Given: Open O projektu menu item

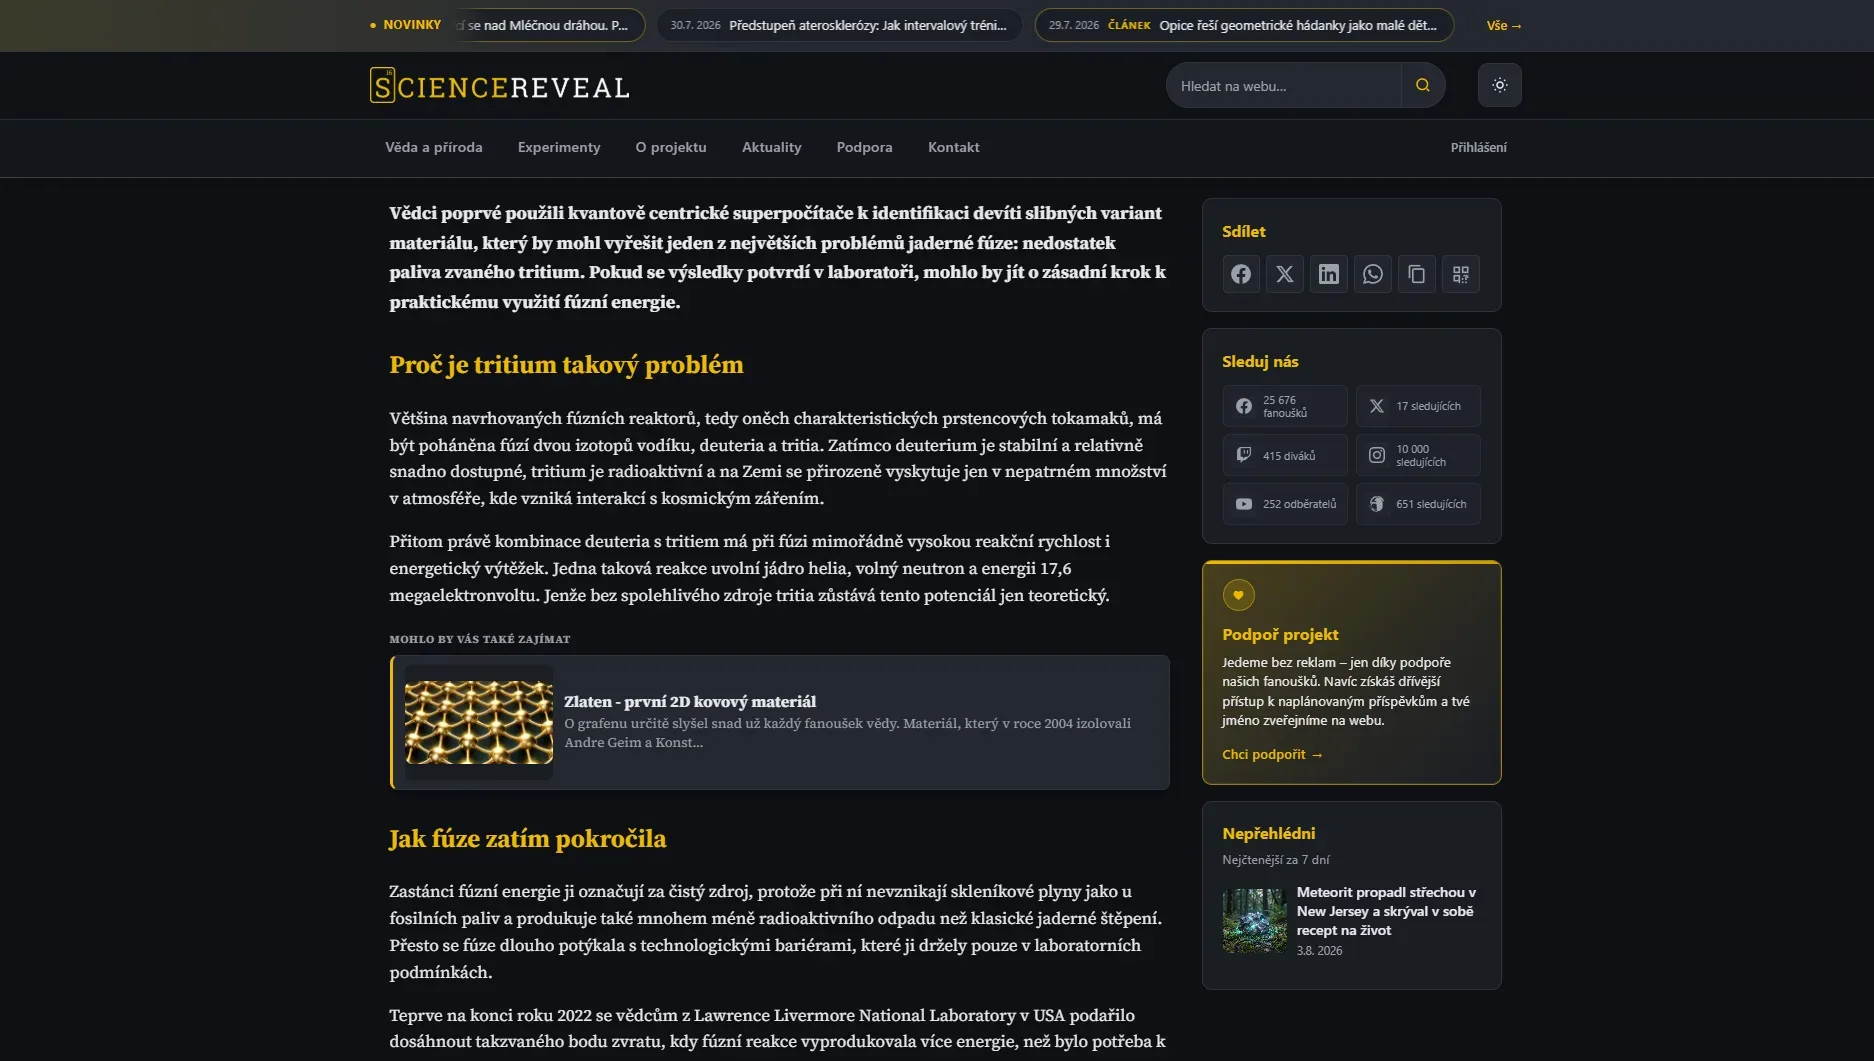Looking at the screenshot, I should (671, 147).
